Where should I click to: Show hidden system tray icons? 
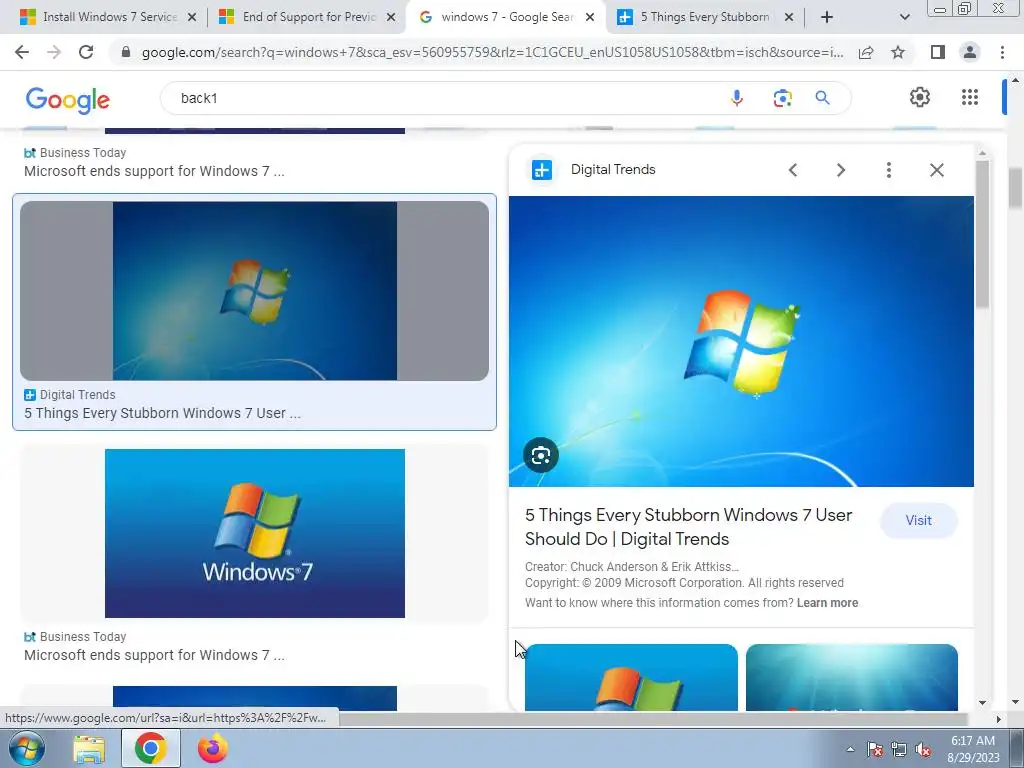coord(850,749)
